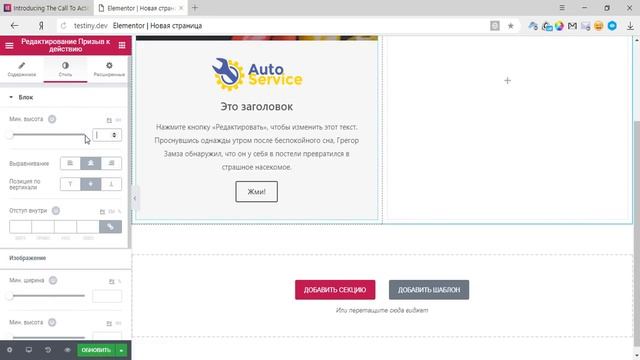Click third padding input field
Image resolution: width=640 pixels, height=360 pixels.
[x=65, y=227]
